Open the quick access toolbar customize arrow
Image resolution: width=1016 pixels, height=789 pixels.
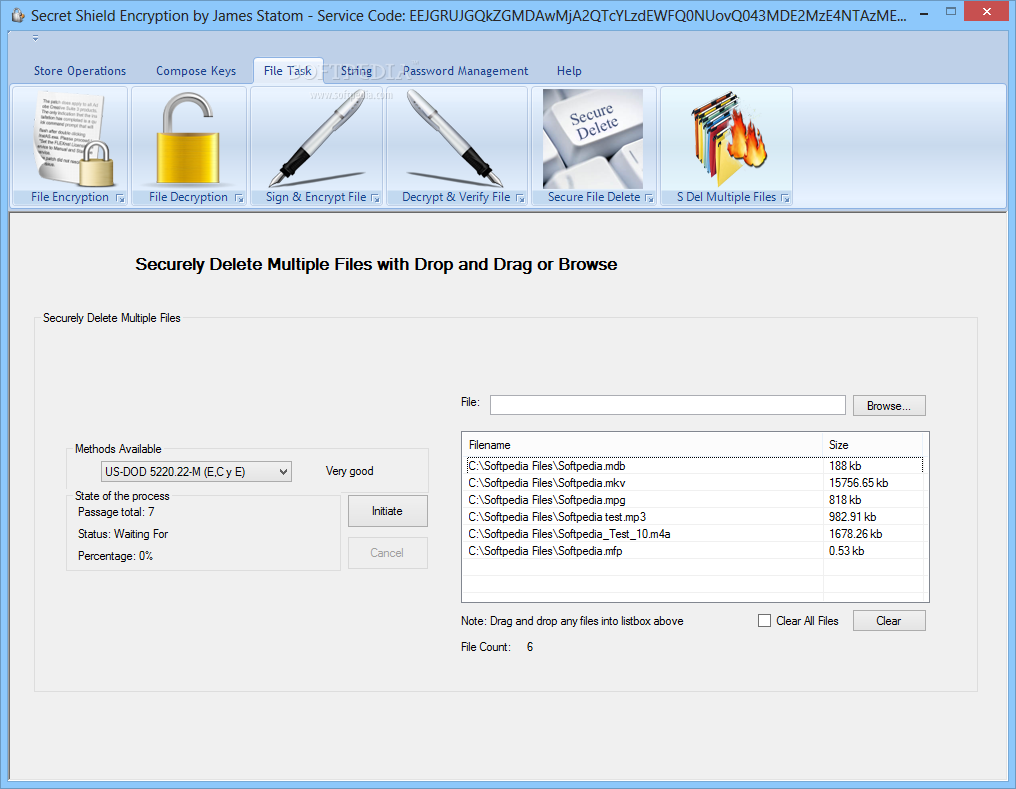36,38
